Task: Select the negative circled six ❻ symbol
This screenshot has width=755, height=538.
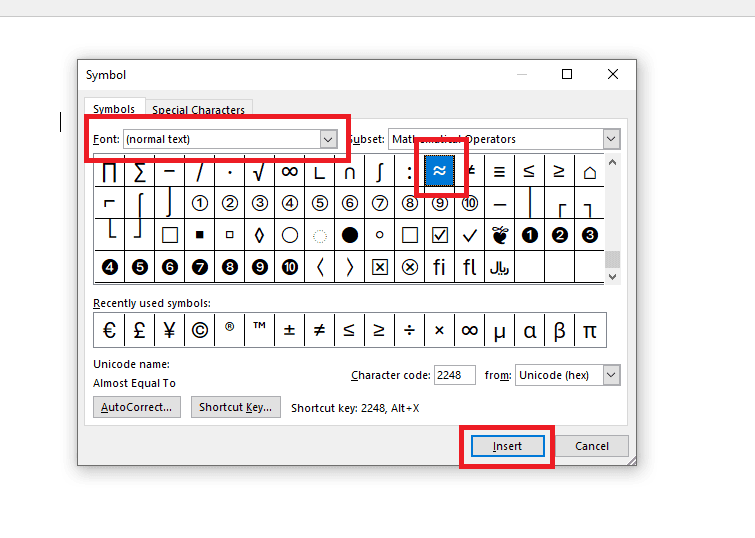Action: pos(169,267)
